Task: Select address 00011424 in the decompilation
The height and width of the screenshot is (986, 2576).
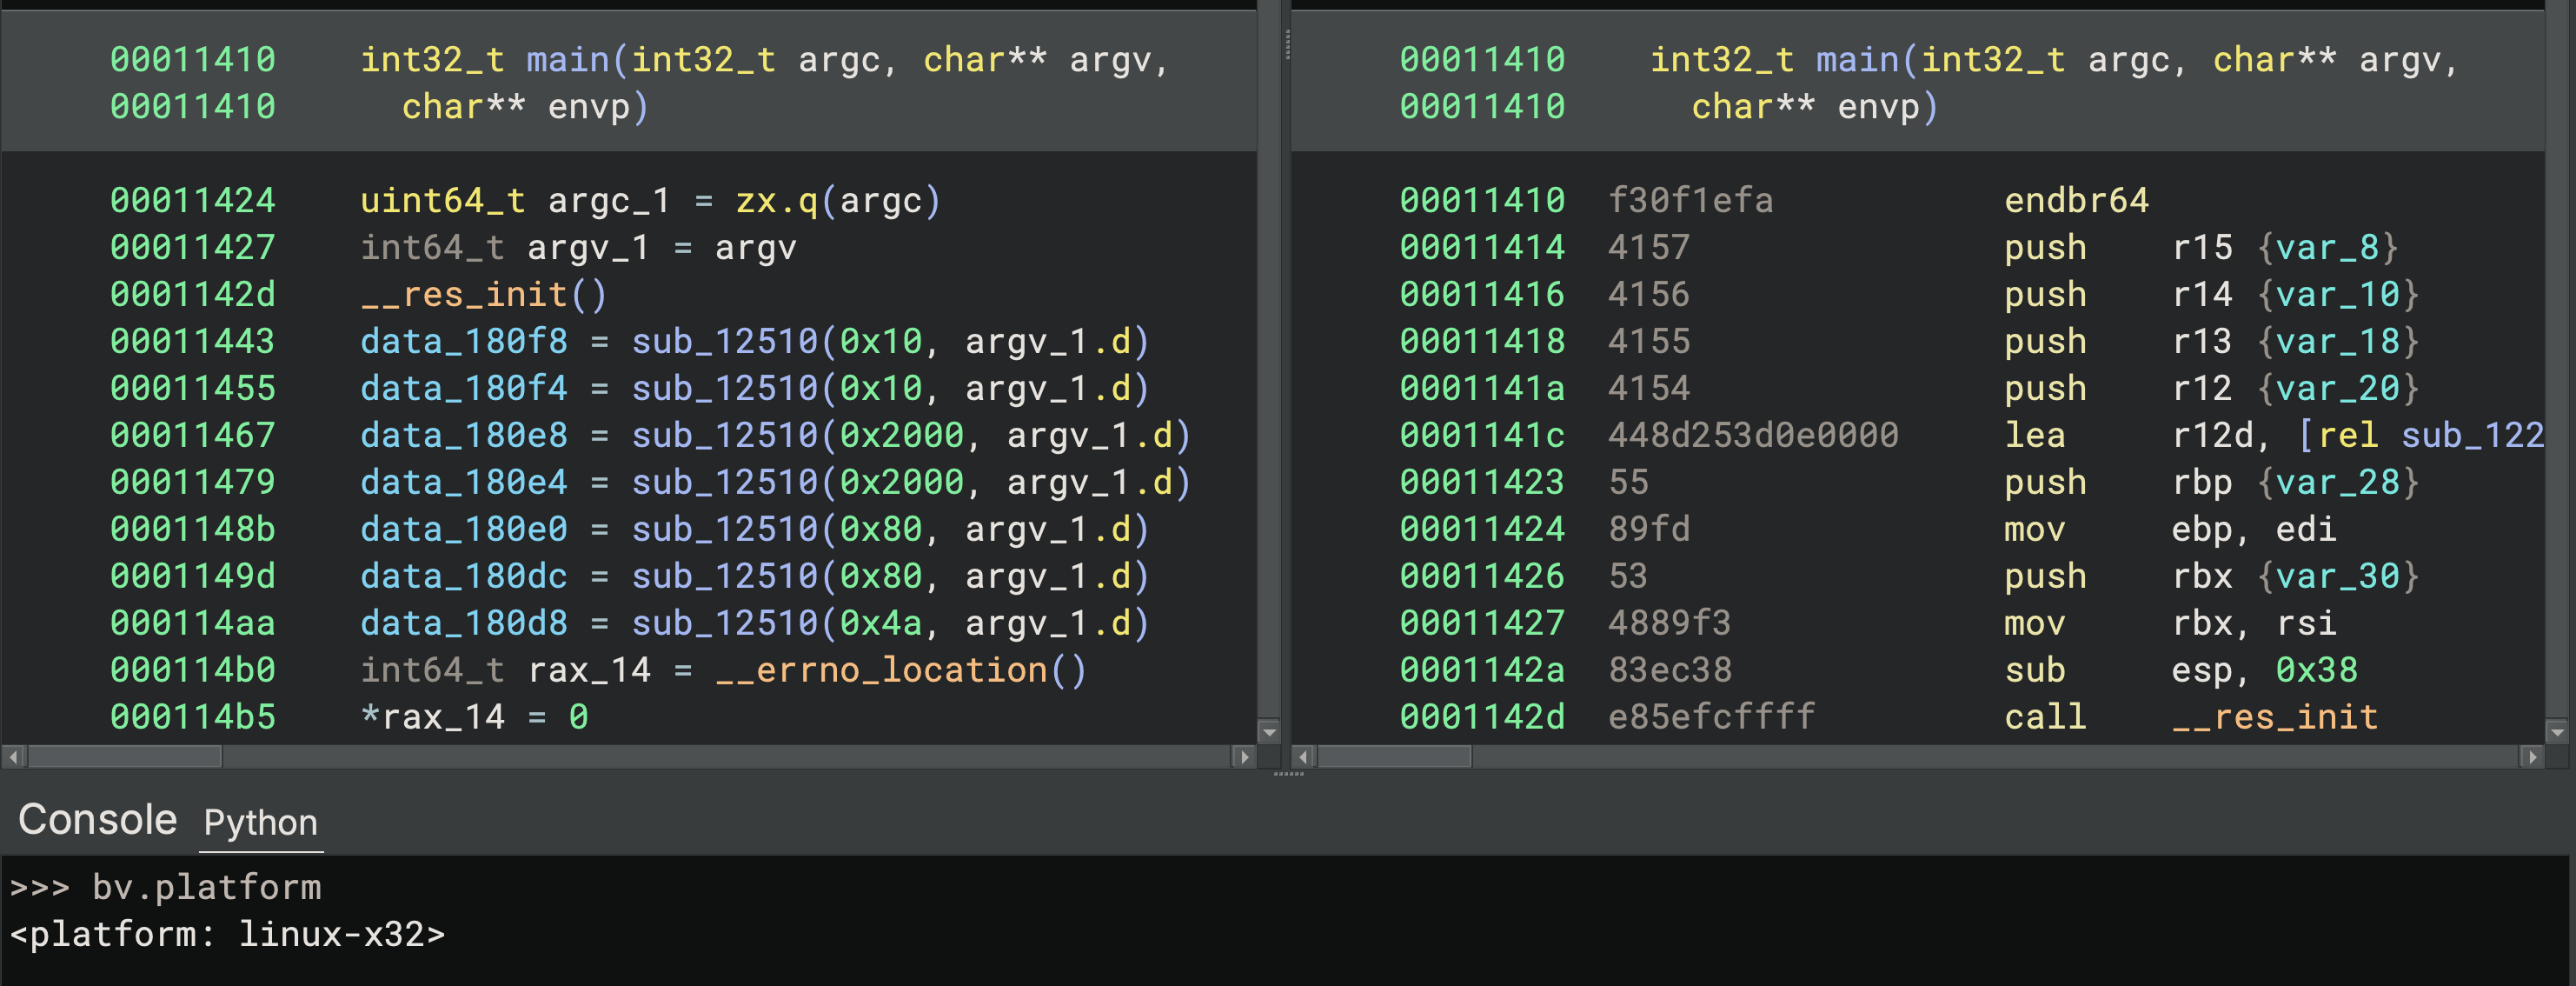Action: tap(192, 199)
